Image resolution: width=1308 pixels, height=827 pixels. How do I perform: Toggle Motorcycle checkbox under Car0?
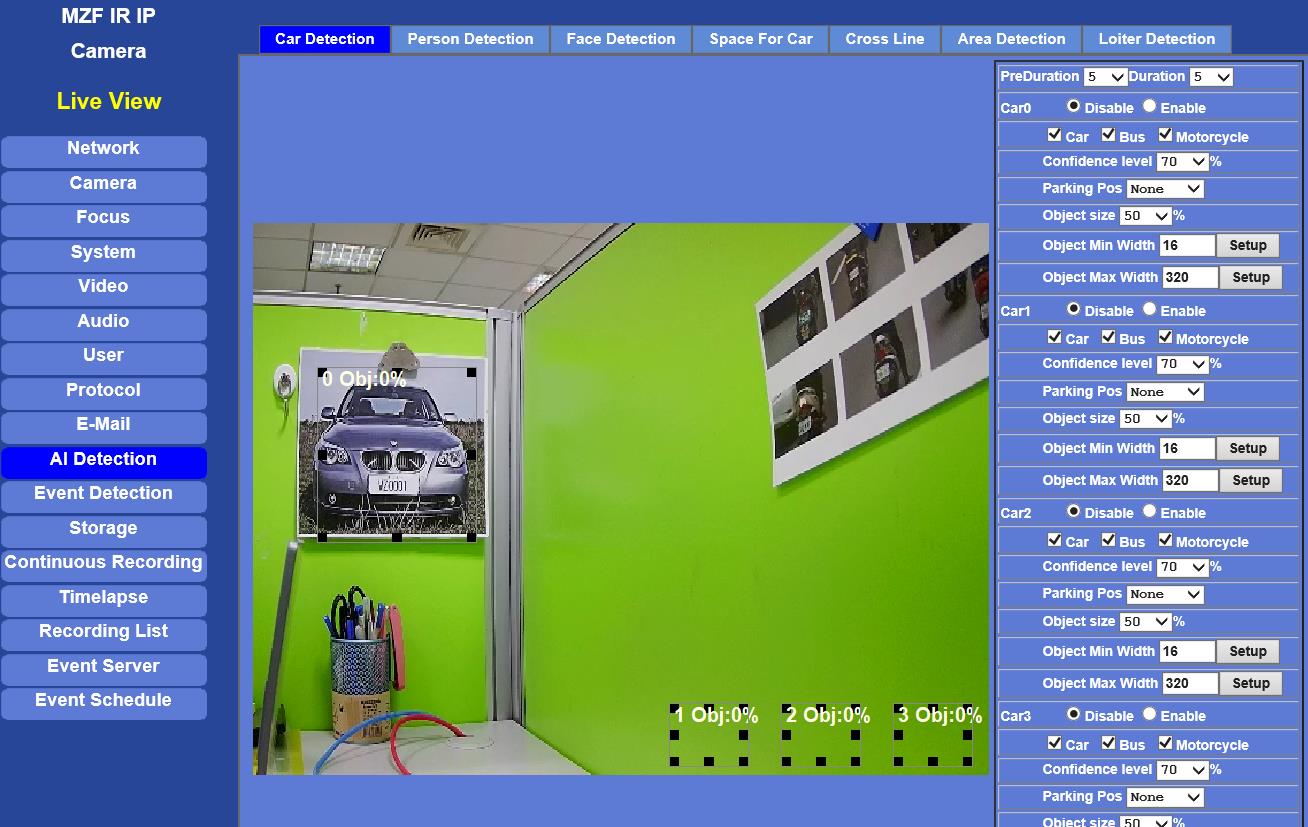pyautogui.click(x=1165, y=134)
